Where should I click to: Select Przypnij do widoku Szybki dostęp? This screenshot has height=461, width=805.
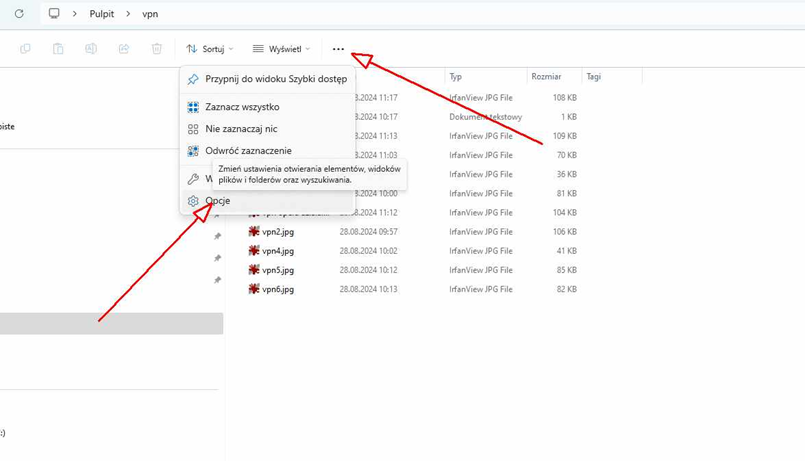(275, 79)
